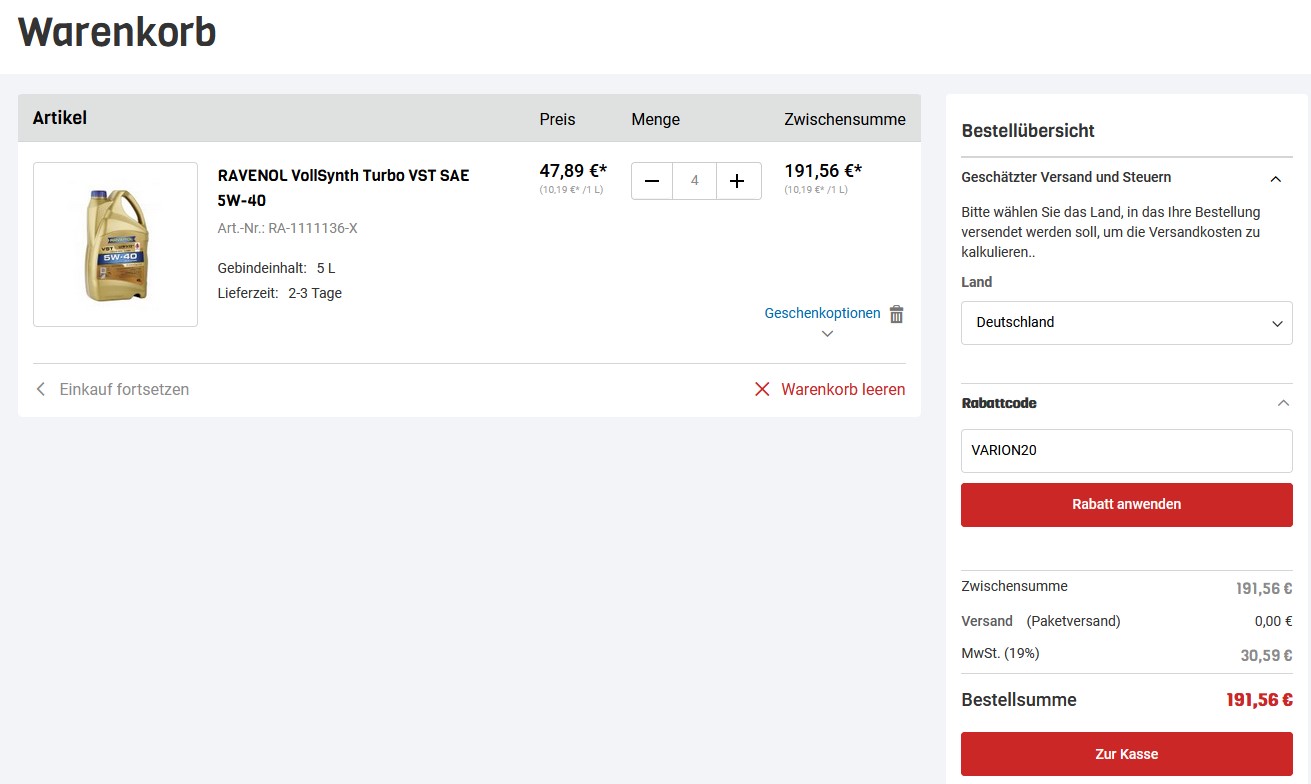This screenshot has height=784, width=1311.
Task: Increase quantity with the plus button
Action: tap(738, 181)
